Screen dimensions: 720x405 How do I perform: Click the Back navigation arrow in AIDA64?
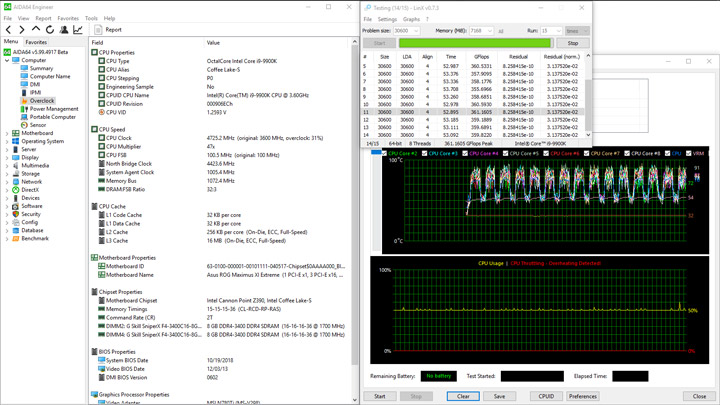9,30
